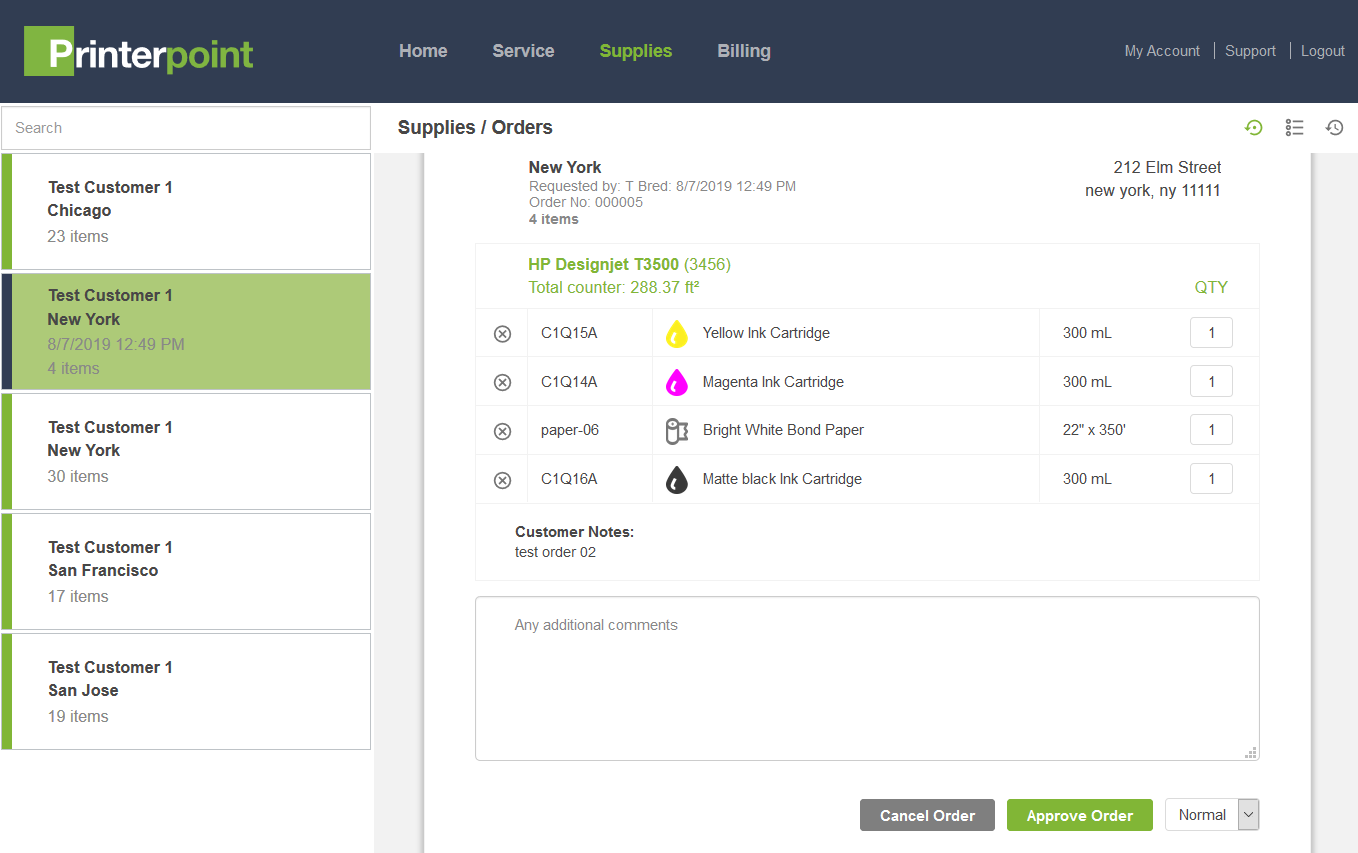Open the bulleted list view icon
Image resolution: width=1358 pixels, height=853 pixels.
pos(1295,127)
